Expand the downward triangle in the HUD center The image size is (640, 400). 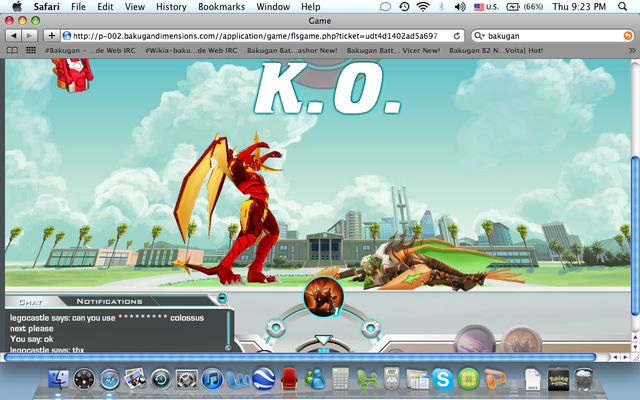[322, 340]
